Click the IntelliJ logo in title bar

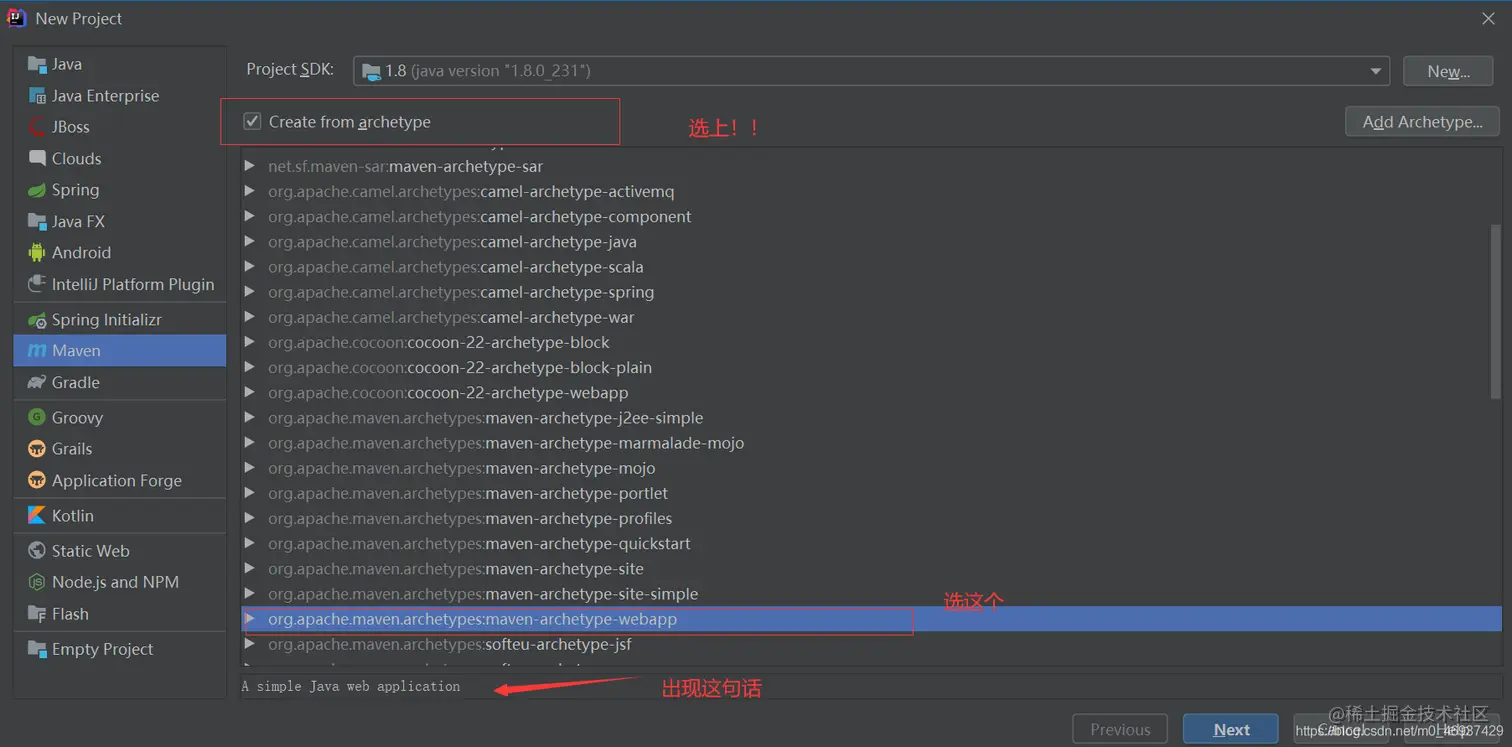(16, 18)
